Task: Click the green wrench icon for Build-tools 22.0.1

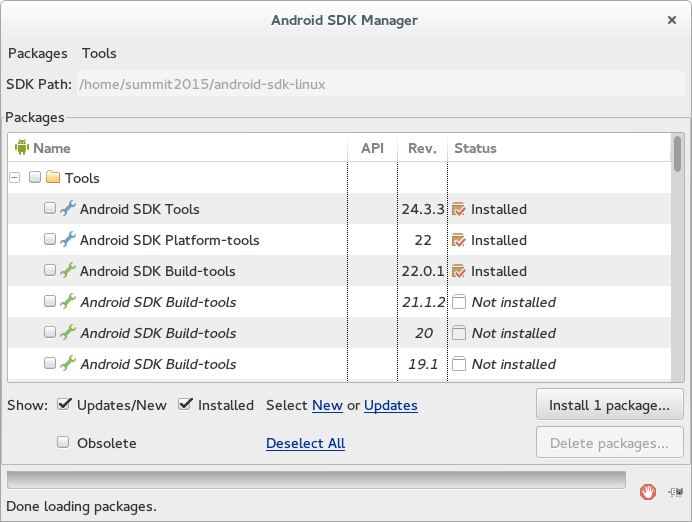Action: (x=68, y=270)
